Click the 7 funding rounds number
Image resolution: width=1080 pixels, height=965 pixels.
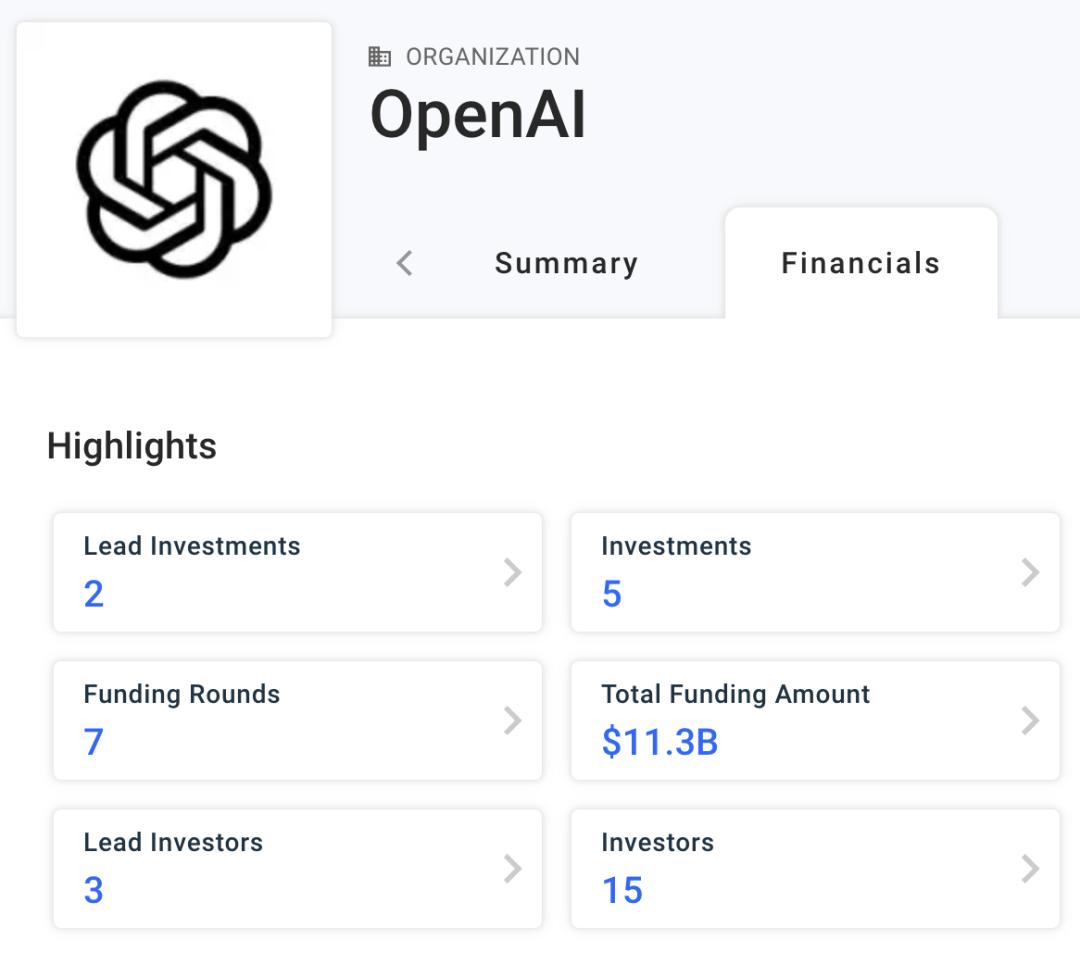(x=94, y=742)
